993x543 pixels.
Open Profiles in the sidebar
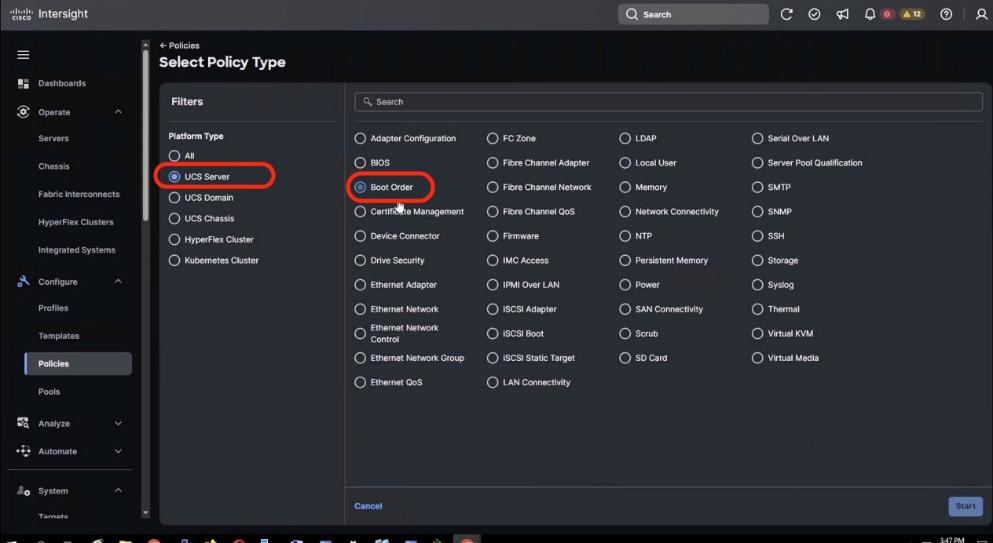(53, 308)
